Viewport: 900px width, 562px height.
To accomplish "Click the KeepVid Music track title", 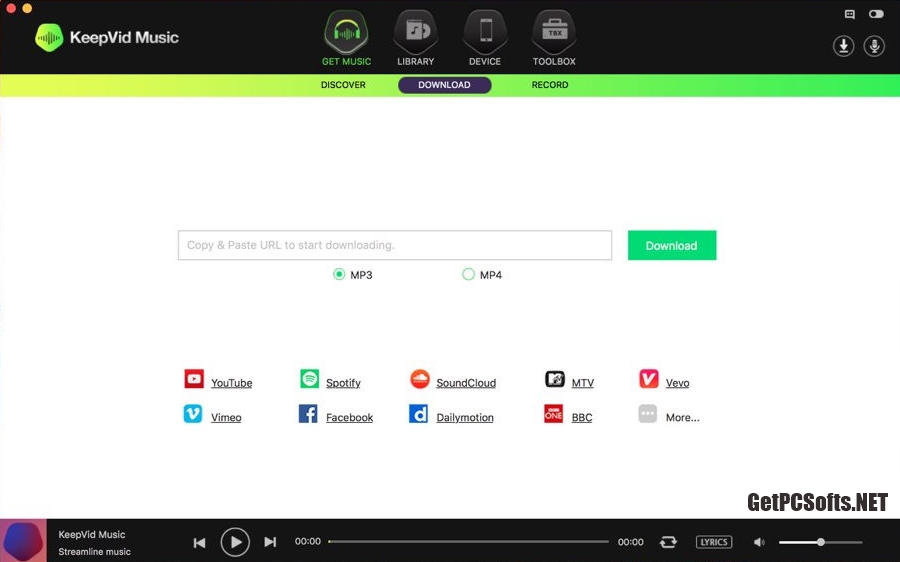I will point(92,534).
